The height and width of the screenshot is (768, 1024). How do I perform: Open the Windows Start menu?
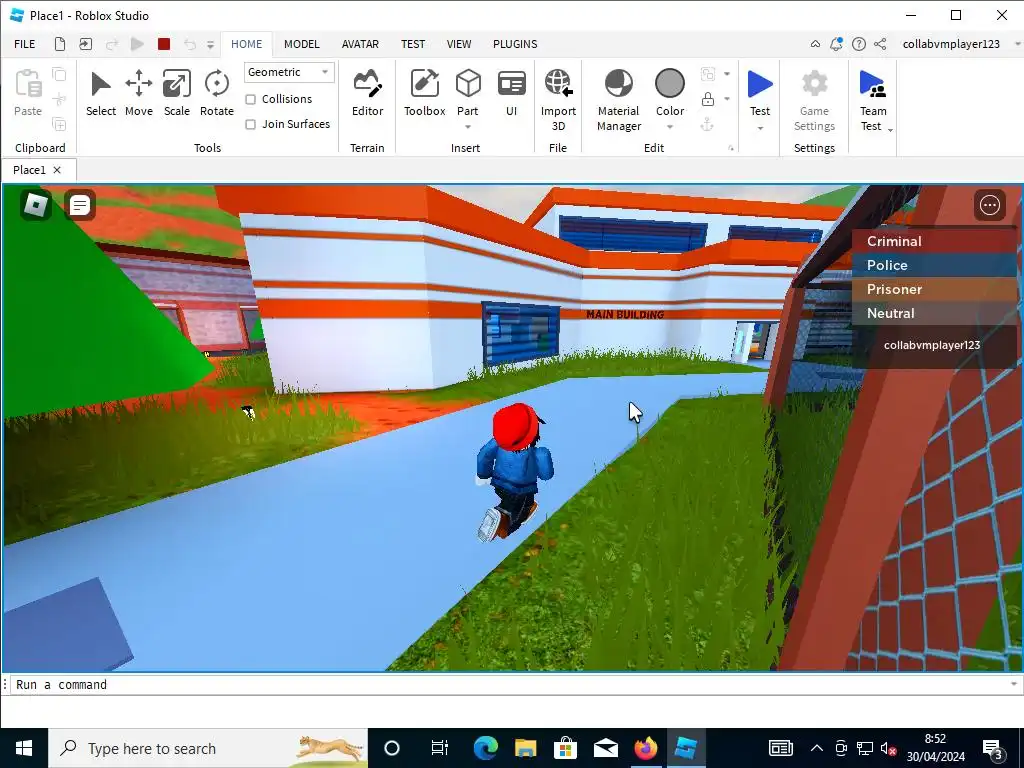pos(24,748)
